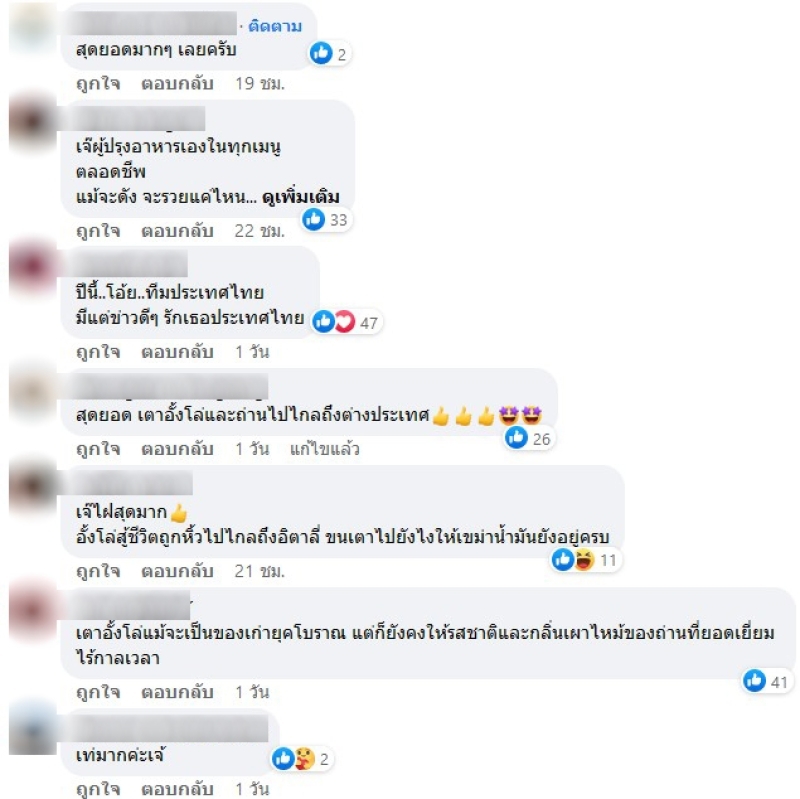Open like reactions on the 33-likes comment

click(x=314, y=219)
